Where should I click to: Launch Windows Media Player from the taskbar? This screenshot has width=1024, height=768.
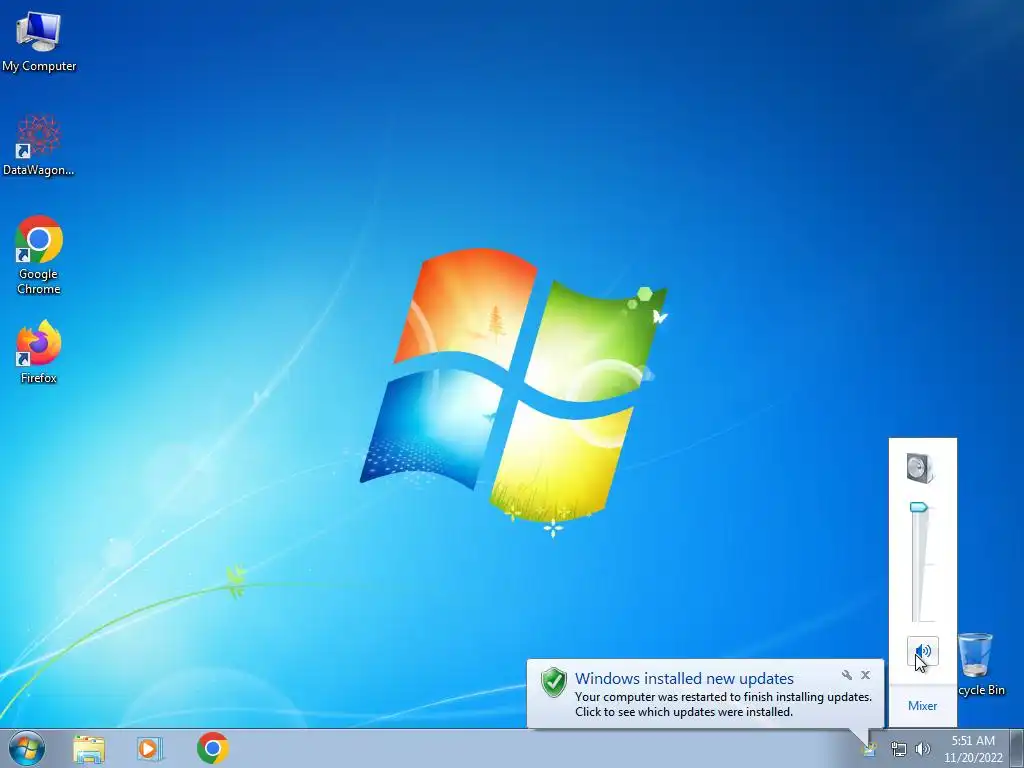[x=150, y=748]
